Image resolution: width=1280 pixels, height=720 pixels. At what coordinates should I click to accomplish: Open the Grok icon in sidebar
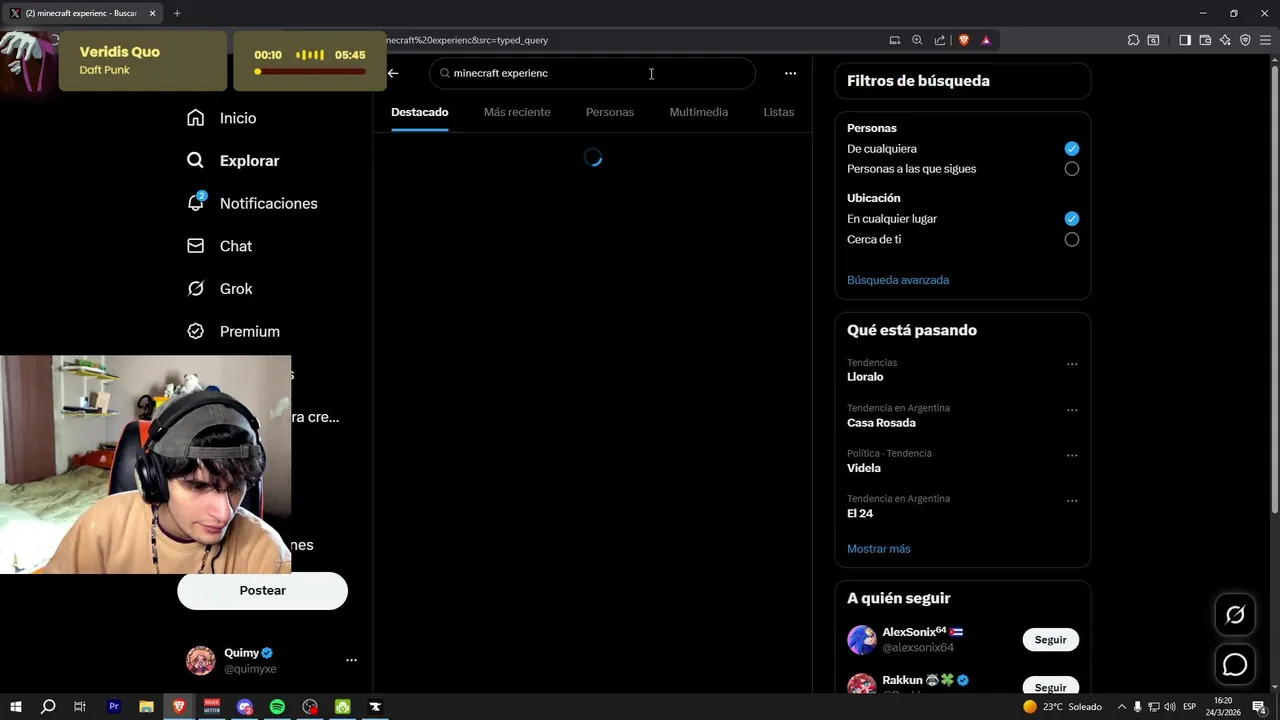click(x=195, y=289)
